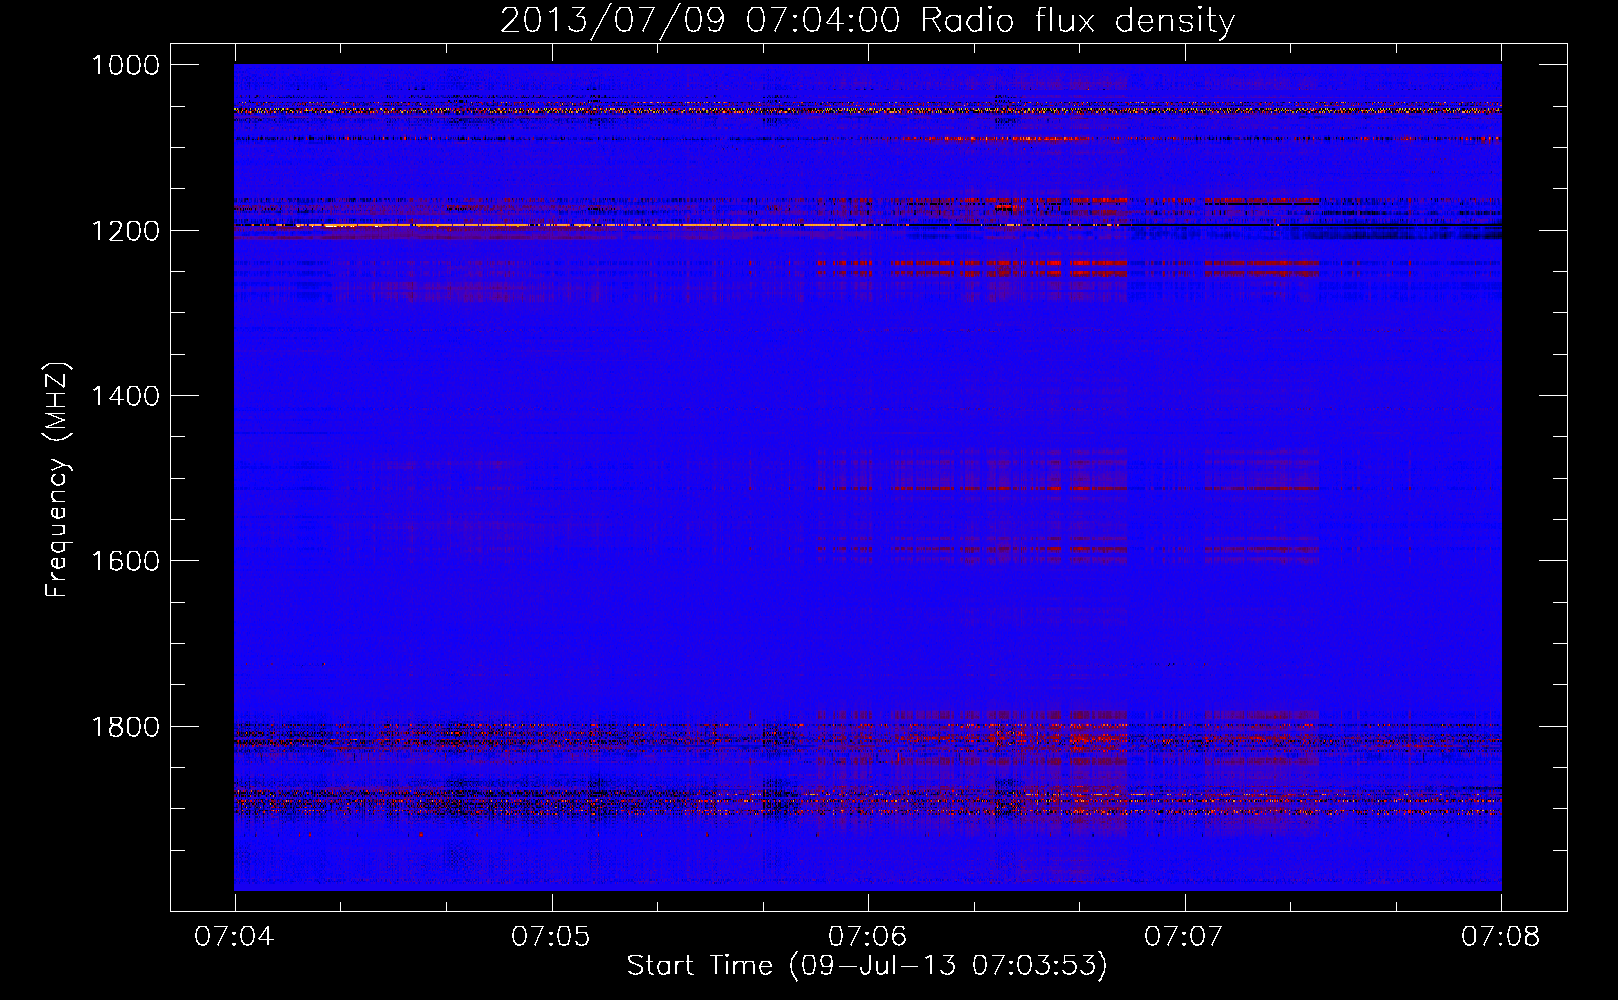Click the 07:05 time tick label
The image size is (1618, 1000).
(551, 936)
